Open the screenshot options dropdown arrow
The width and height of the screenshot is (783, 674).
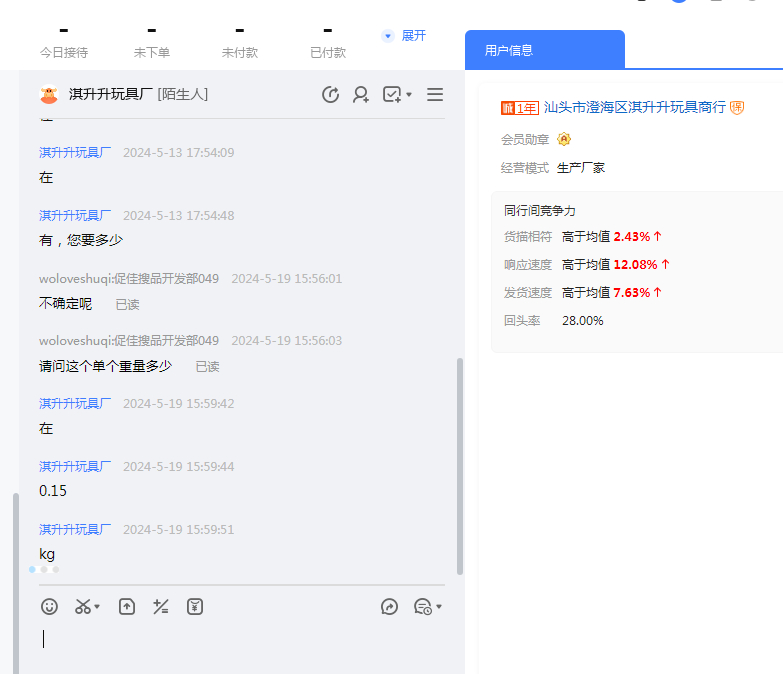(97, 607)
